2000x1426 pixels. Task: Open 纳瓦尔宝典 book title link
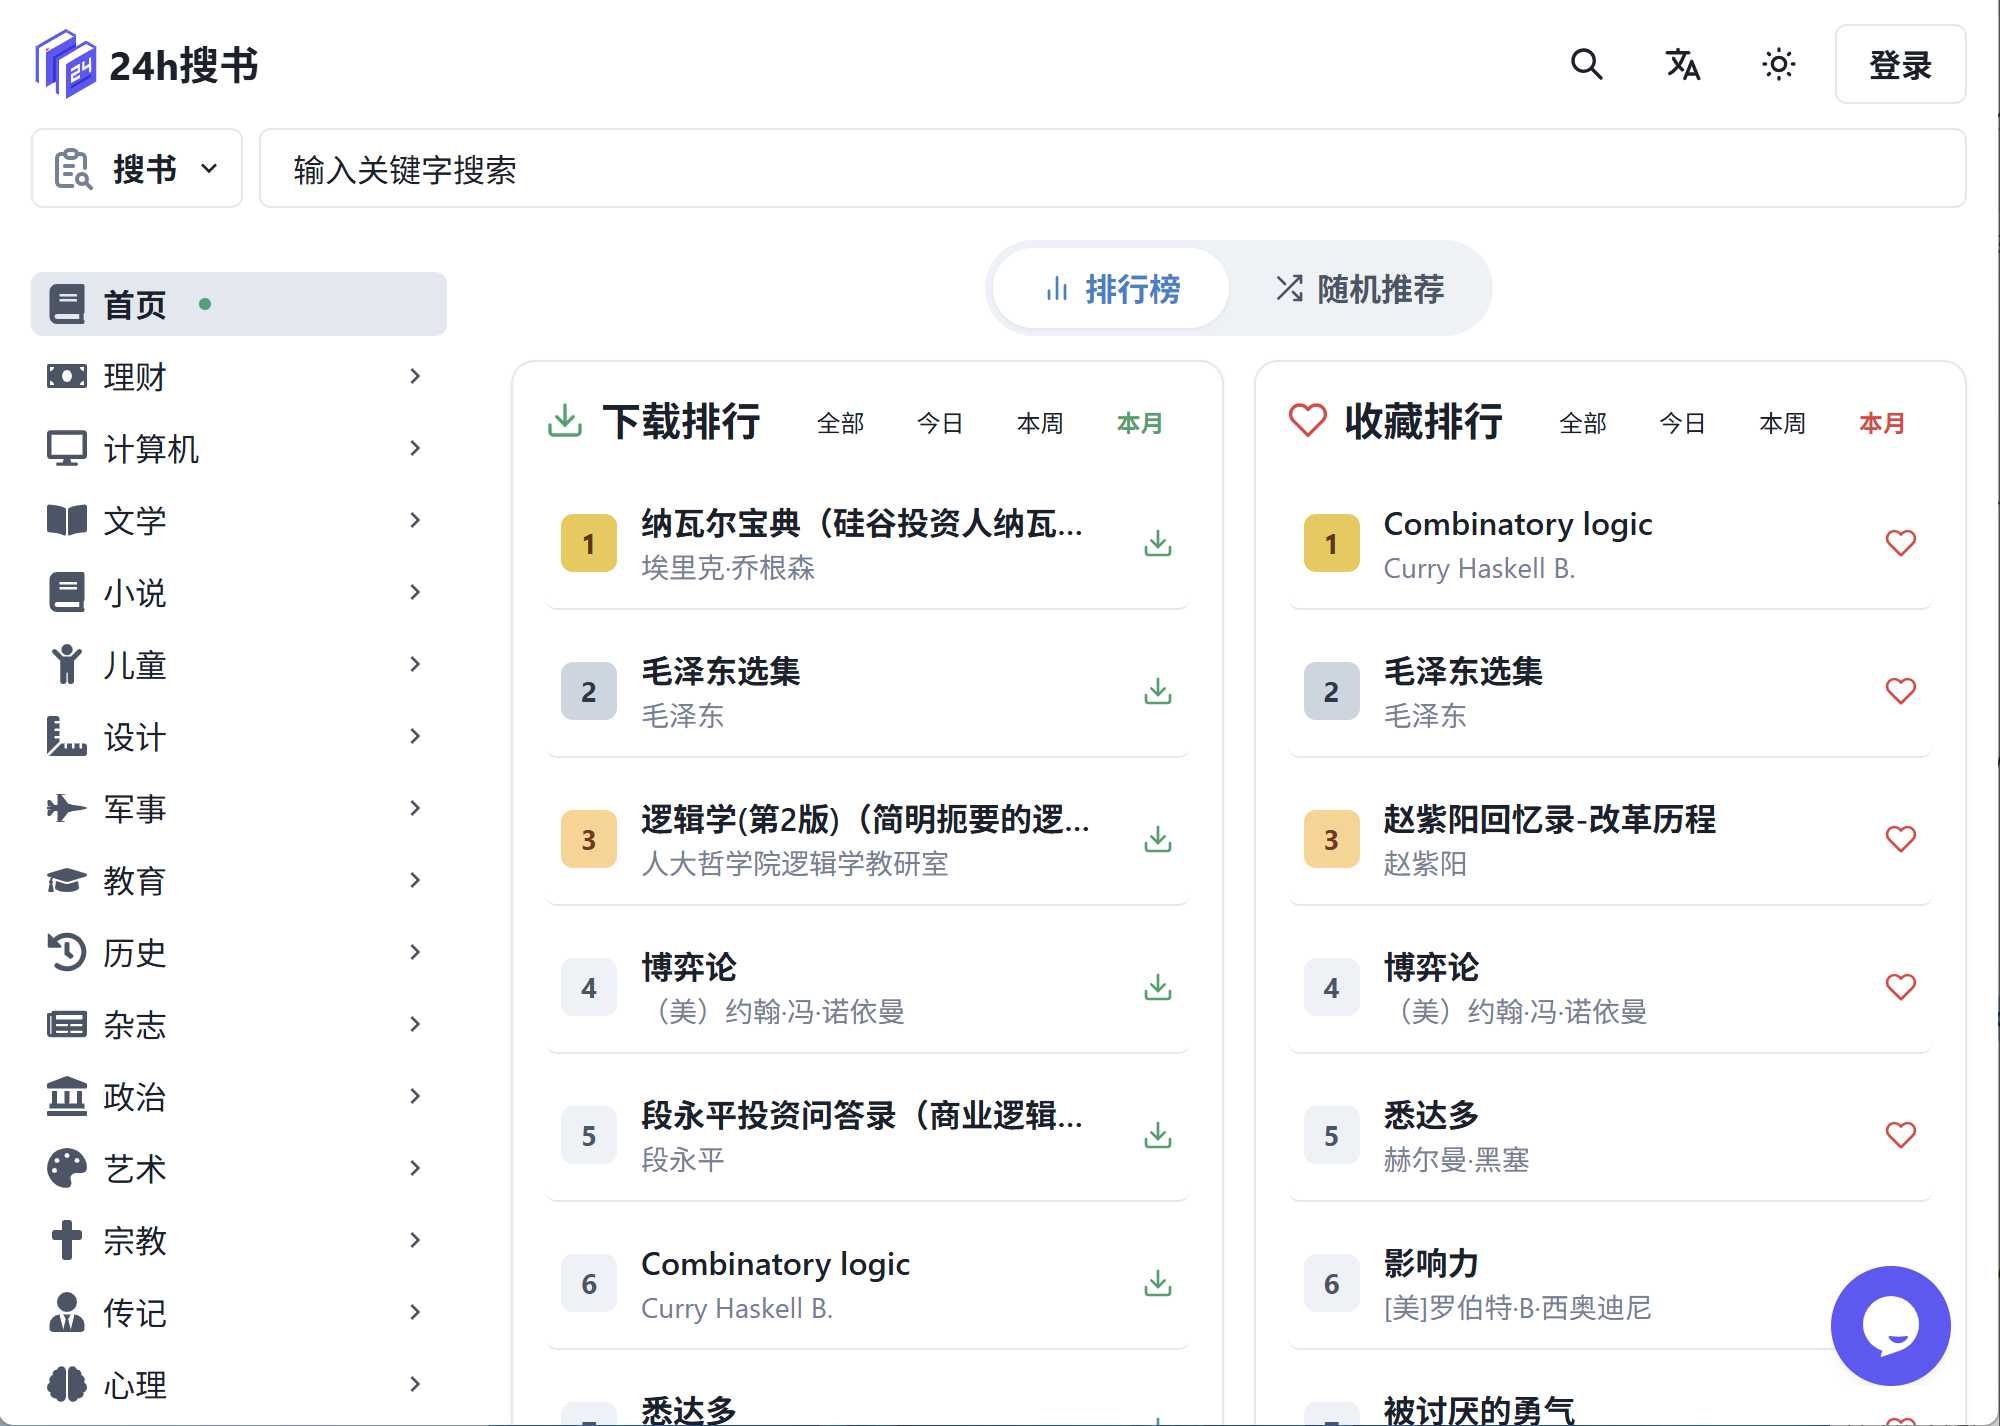point(862,523)
